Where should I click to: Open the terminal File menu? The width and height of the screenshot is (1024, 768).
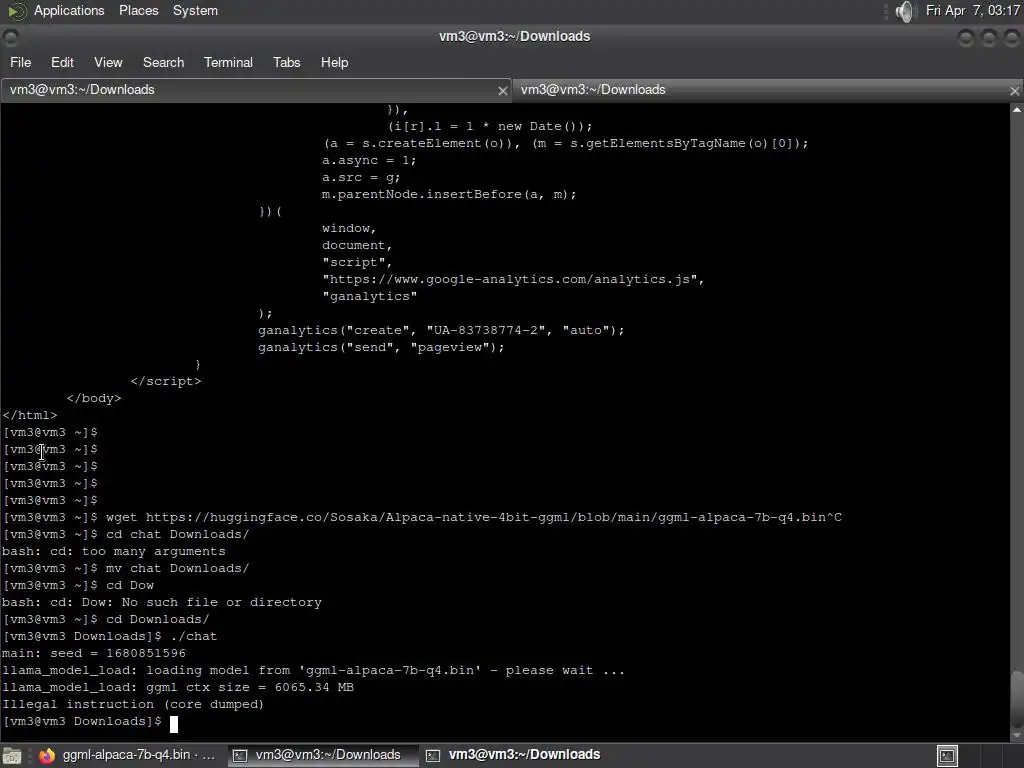point(20,62)
